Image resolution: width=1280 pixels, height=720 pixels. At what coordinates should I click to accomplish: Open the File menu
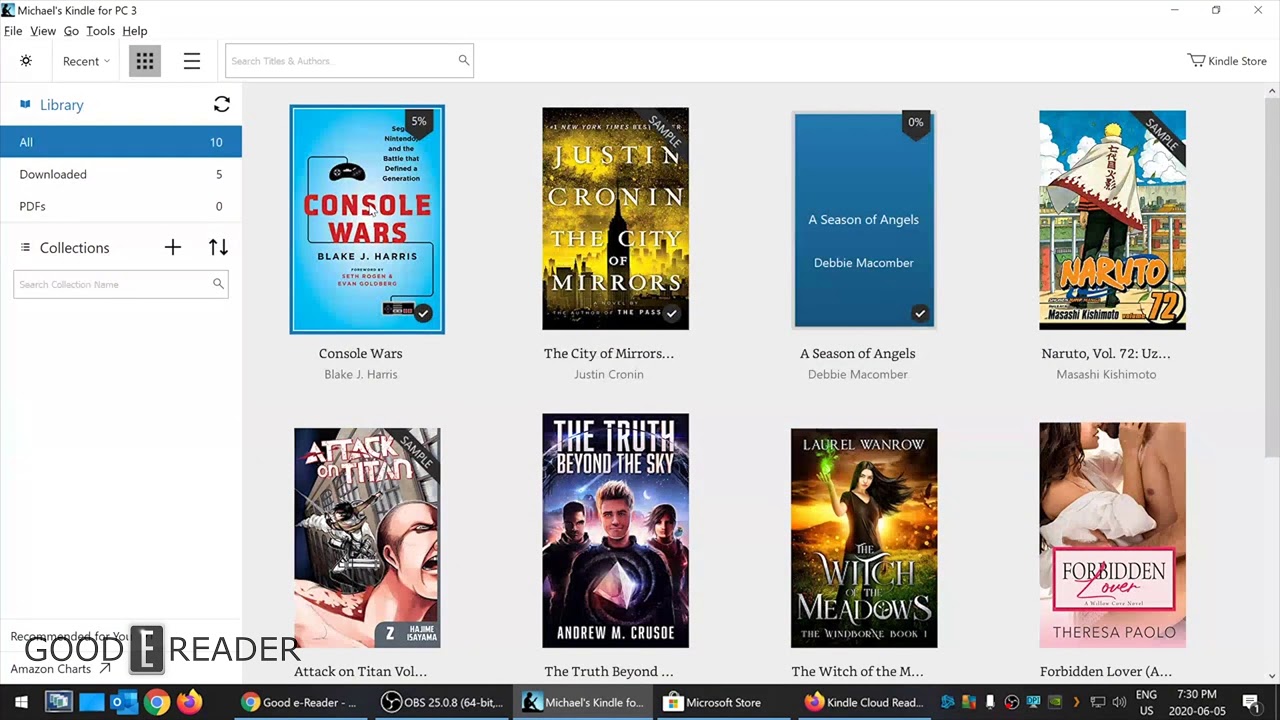pyautogui.click(x=13, y=31)
